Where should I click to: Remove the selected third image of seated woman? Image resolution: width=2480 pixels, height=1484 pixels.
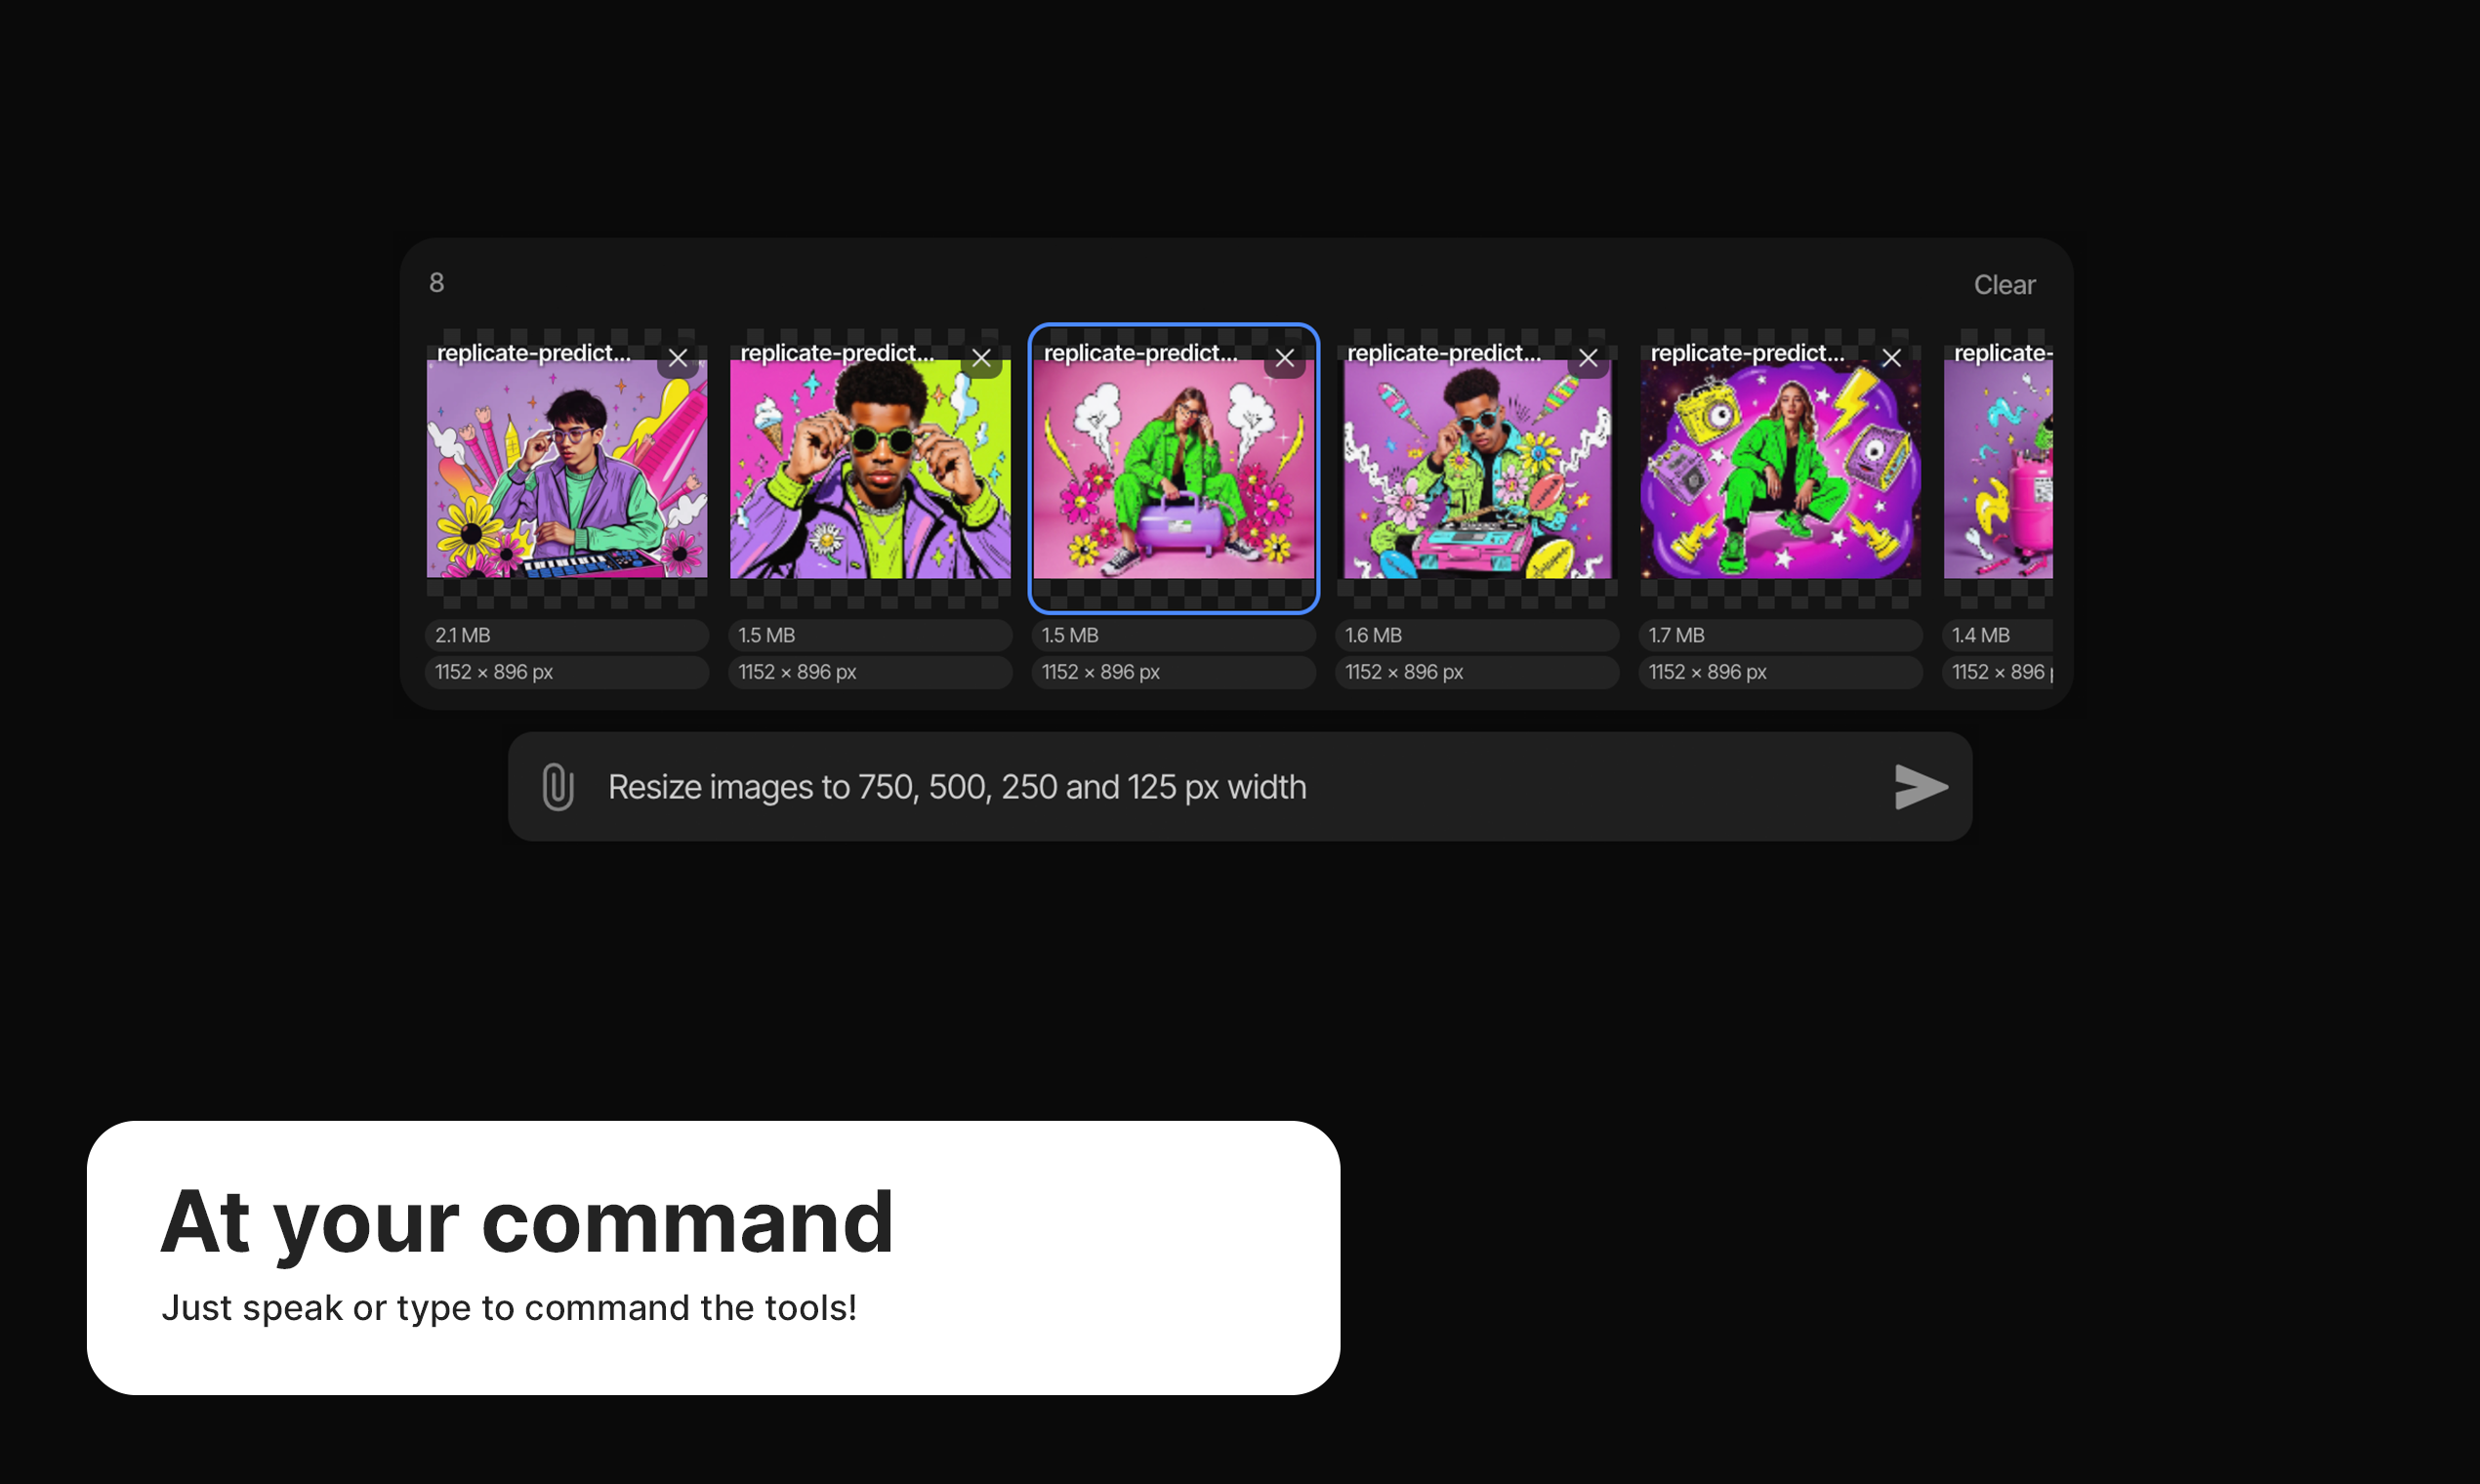pyautogui.click(x=1285, y=358)
